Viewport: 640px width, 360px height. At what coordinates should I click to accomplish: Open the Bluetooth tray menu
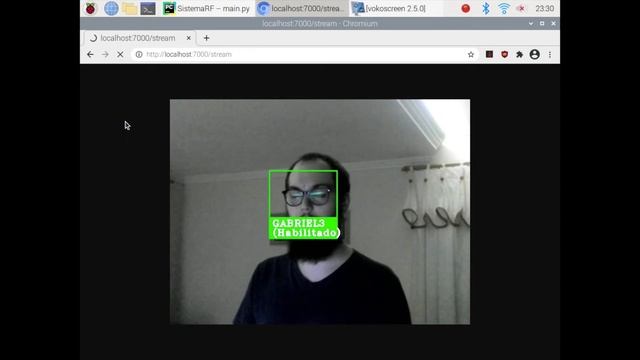(x=485, y=9)
